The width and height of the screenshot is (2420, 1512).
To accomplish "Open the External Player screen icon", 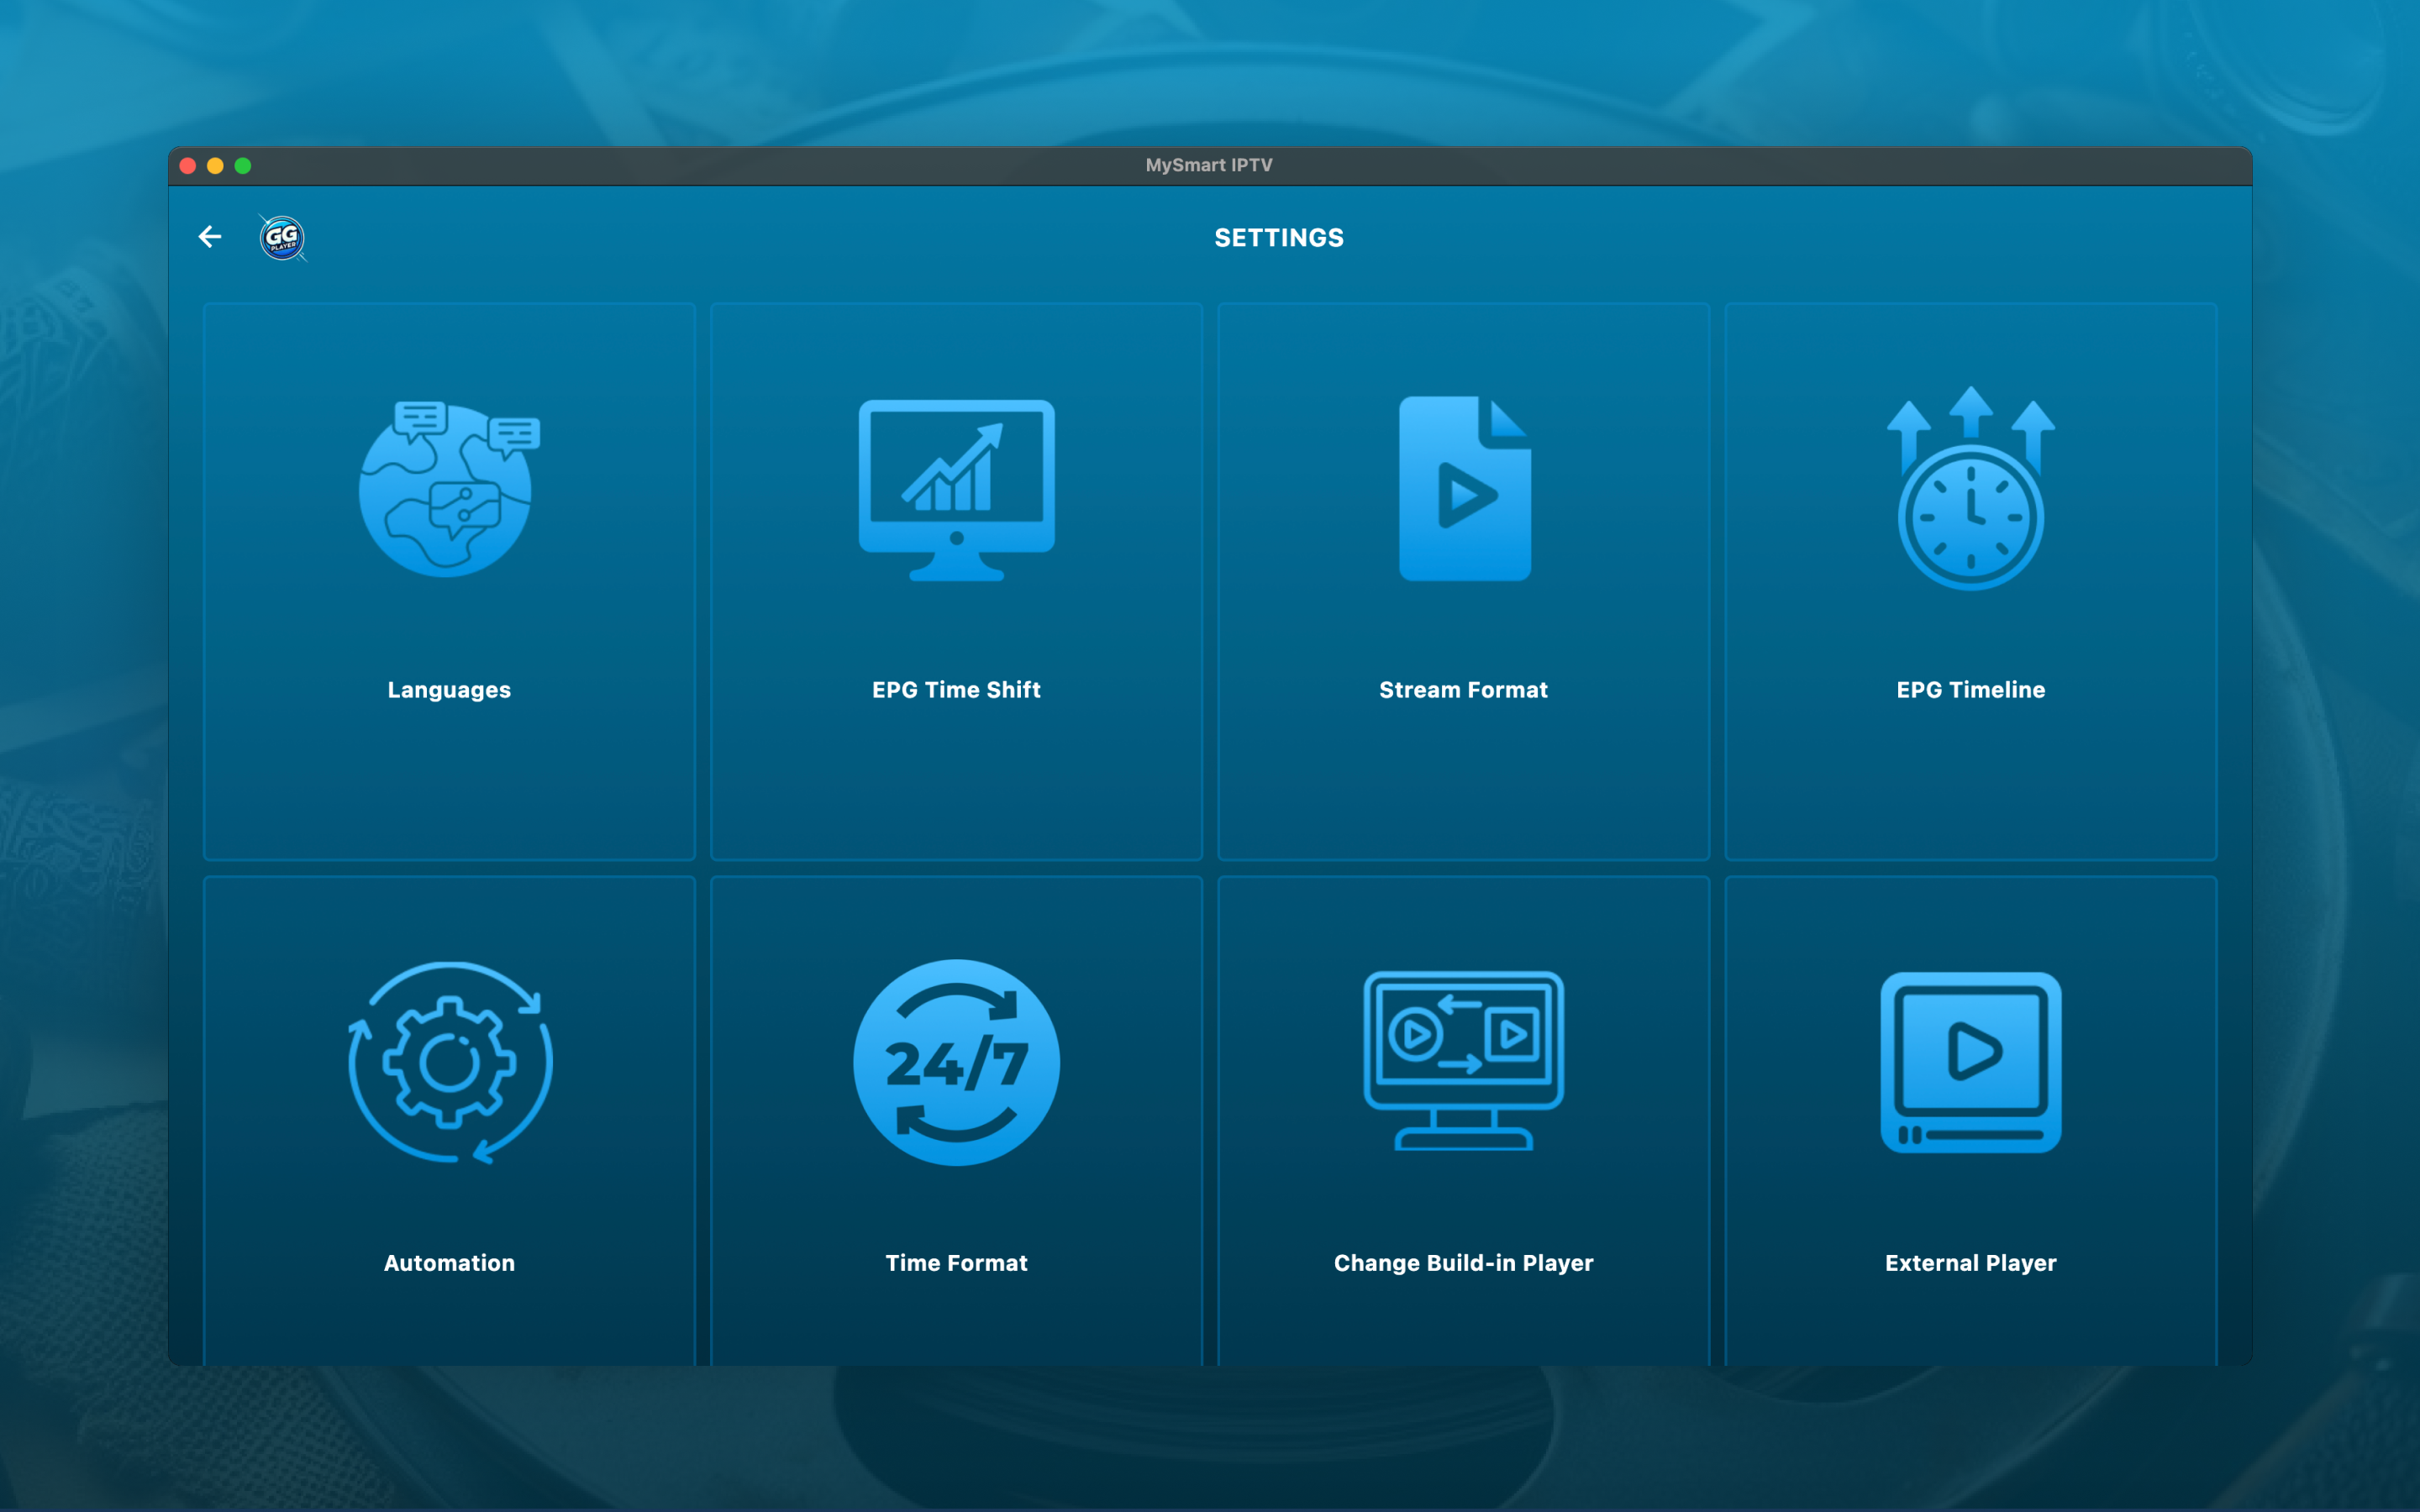I will pos(1970,1062).
